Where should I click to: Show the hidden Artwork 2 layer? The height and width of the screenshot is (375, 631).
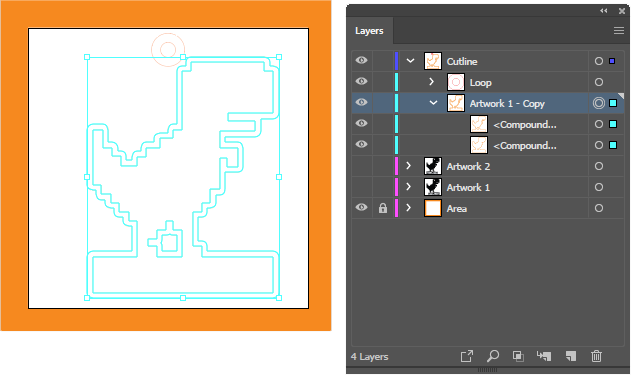(361, 166)
